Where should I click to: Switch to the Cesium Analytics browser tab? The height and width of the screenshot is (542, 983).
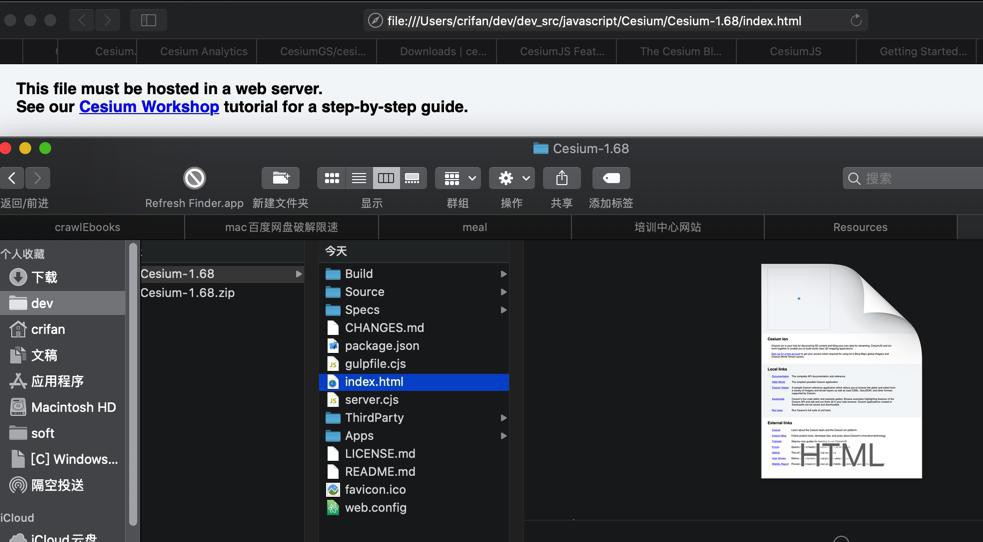click(203, 51)
